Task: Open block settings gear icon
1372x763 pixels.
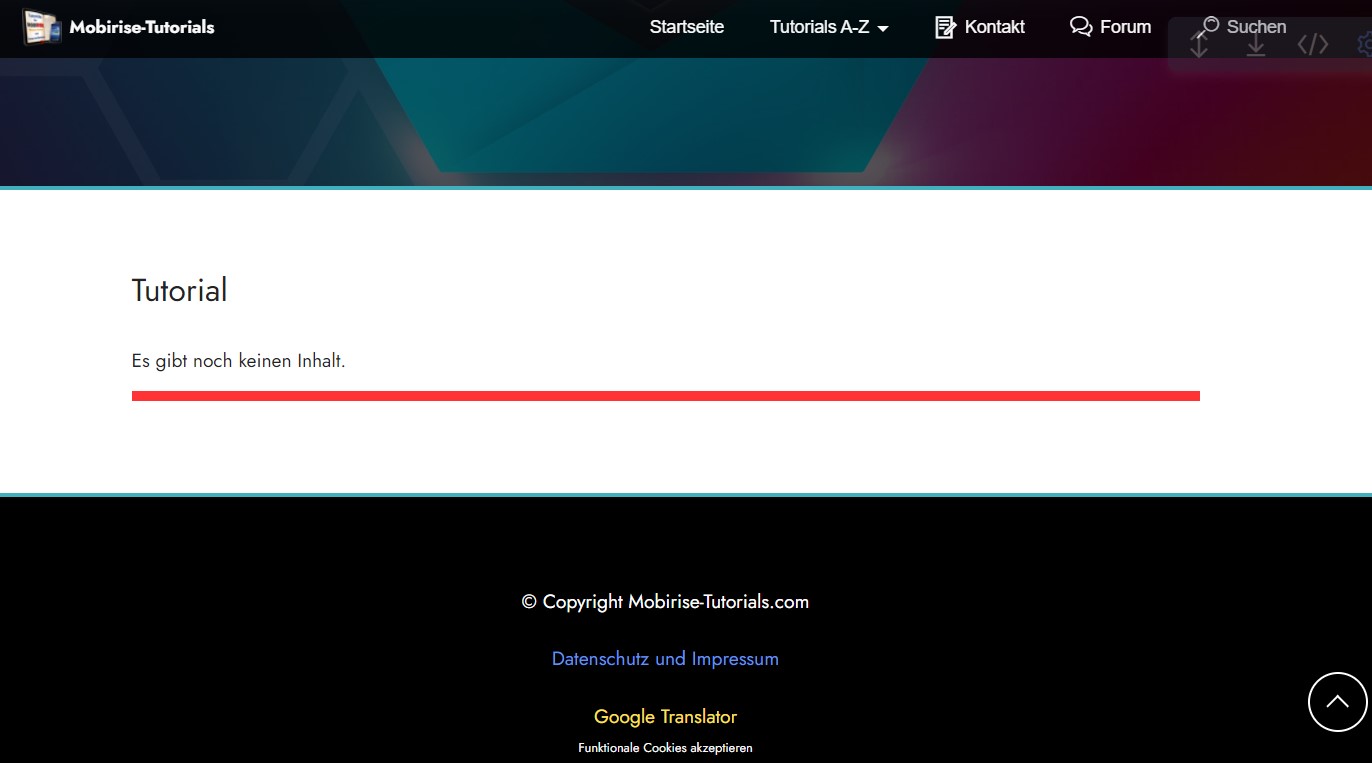Action: pos(1364,45)
